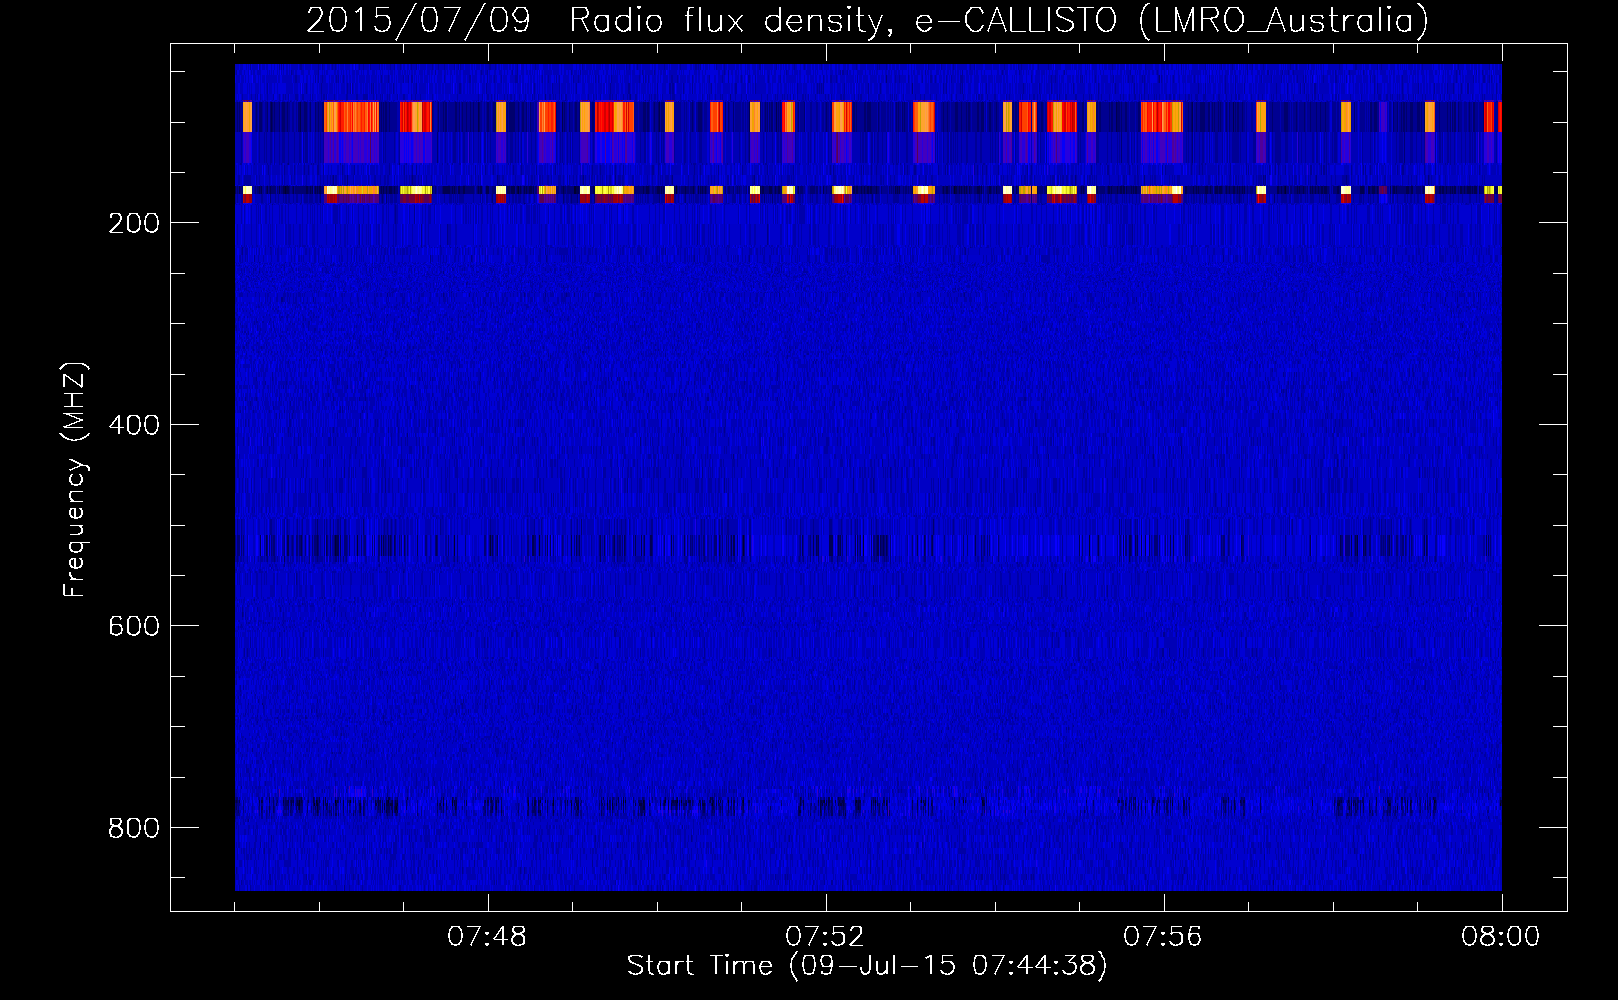Click the 600 frequency tick label
This screenshot has width=1618, height=1000.
coord(133,626)
